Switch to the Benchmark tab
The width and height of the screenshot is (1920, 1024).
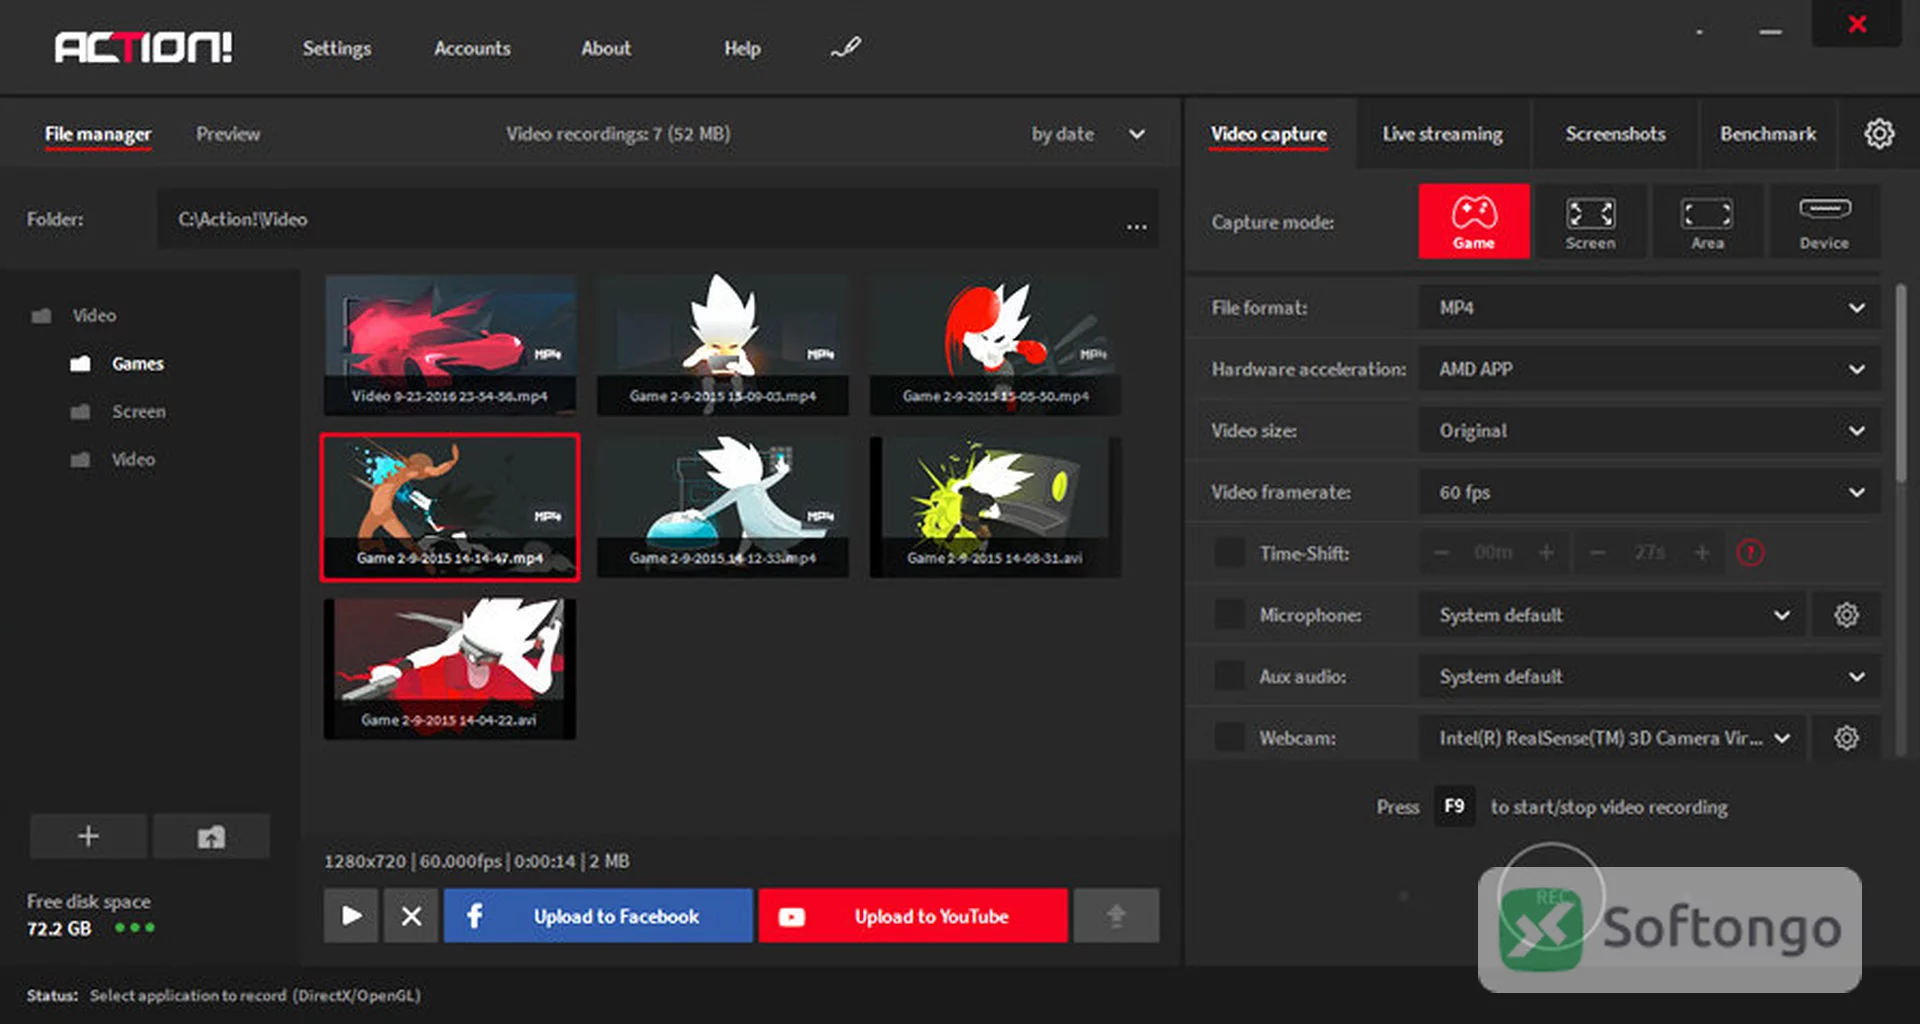(x=1768, y=134)
